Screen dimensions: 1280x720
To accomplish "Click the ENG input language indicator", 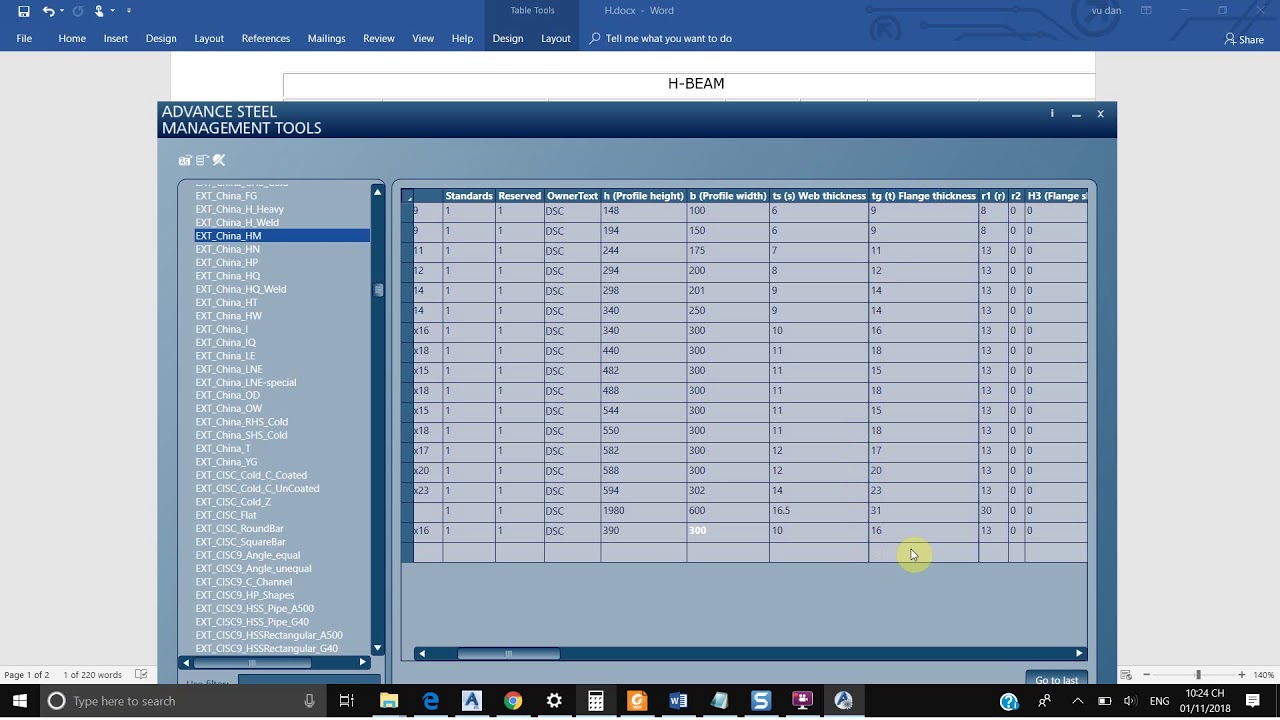I will click(1160, 701).
